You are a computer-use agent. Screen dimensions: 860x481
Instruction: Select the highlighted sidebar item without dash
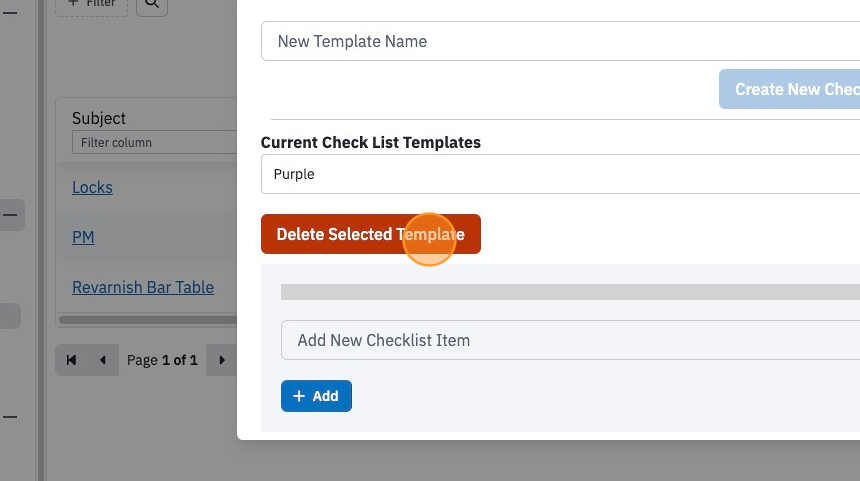pyautogui.click(x=10, y=316)
